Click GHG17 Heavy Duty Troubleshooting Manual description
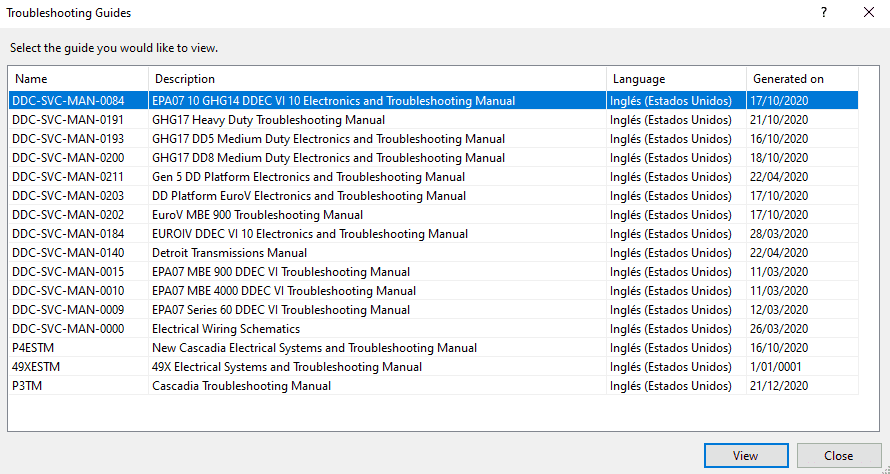 tap(268, 120)
